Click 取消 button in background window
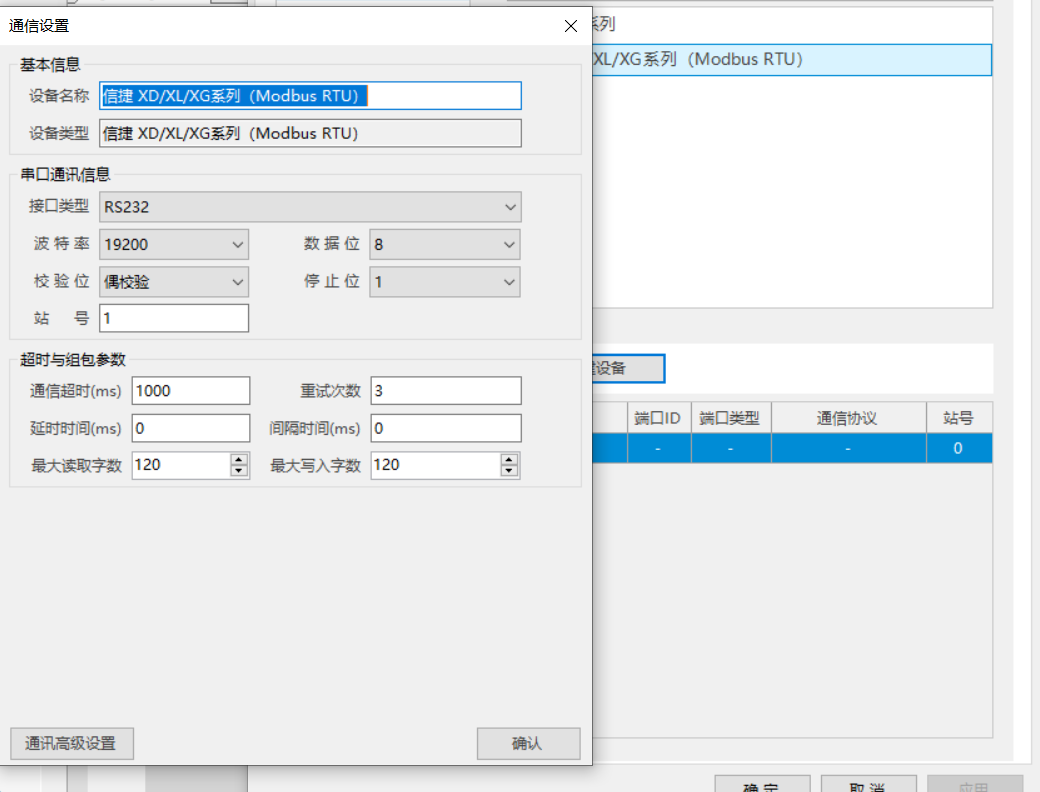The width and height of the screenshot is (1040, 792). point(868,784)
